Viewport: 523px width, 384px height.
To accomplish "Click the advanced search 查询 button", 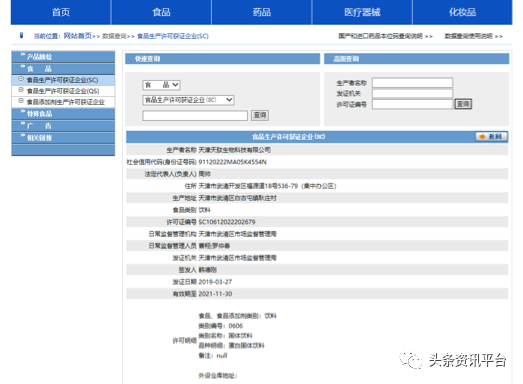I will [463, 104].
